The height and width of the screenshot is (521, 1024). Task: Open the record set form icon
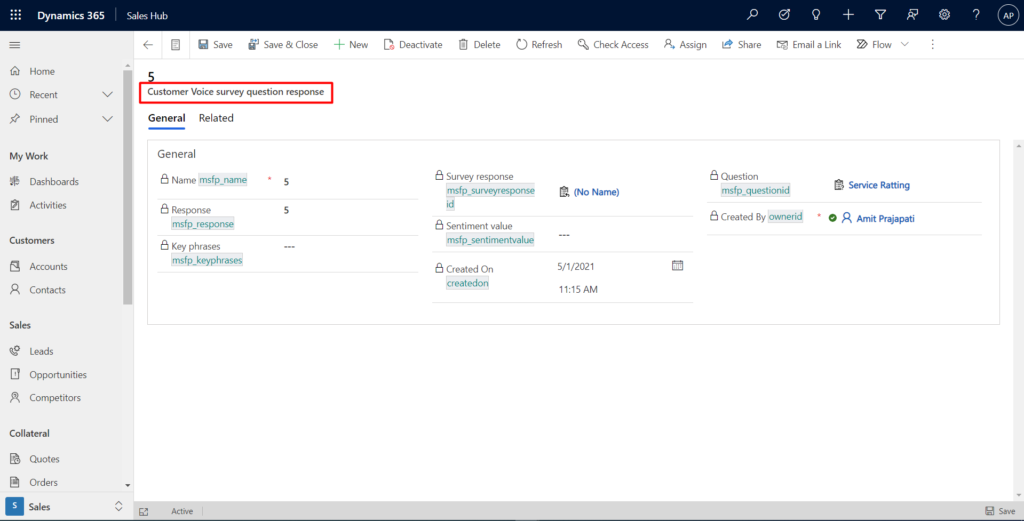coord(175,44)
